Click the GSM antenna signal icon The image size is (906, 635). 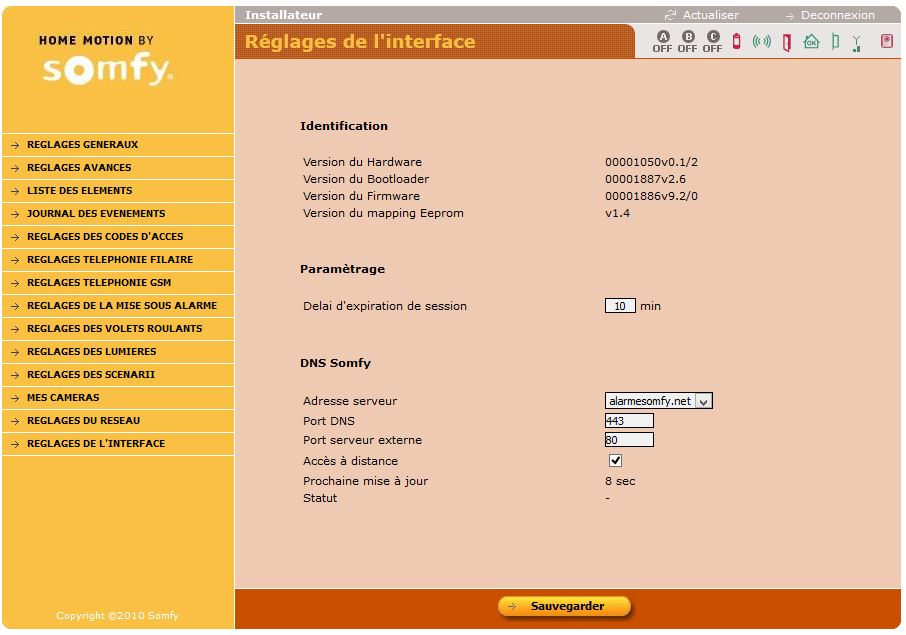click(856, 42)
